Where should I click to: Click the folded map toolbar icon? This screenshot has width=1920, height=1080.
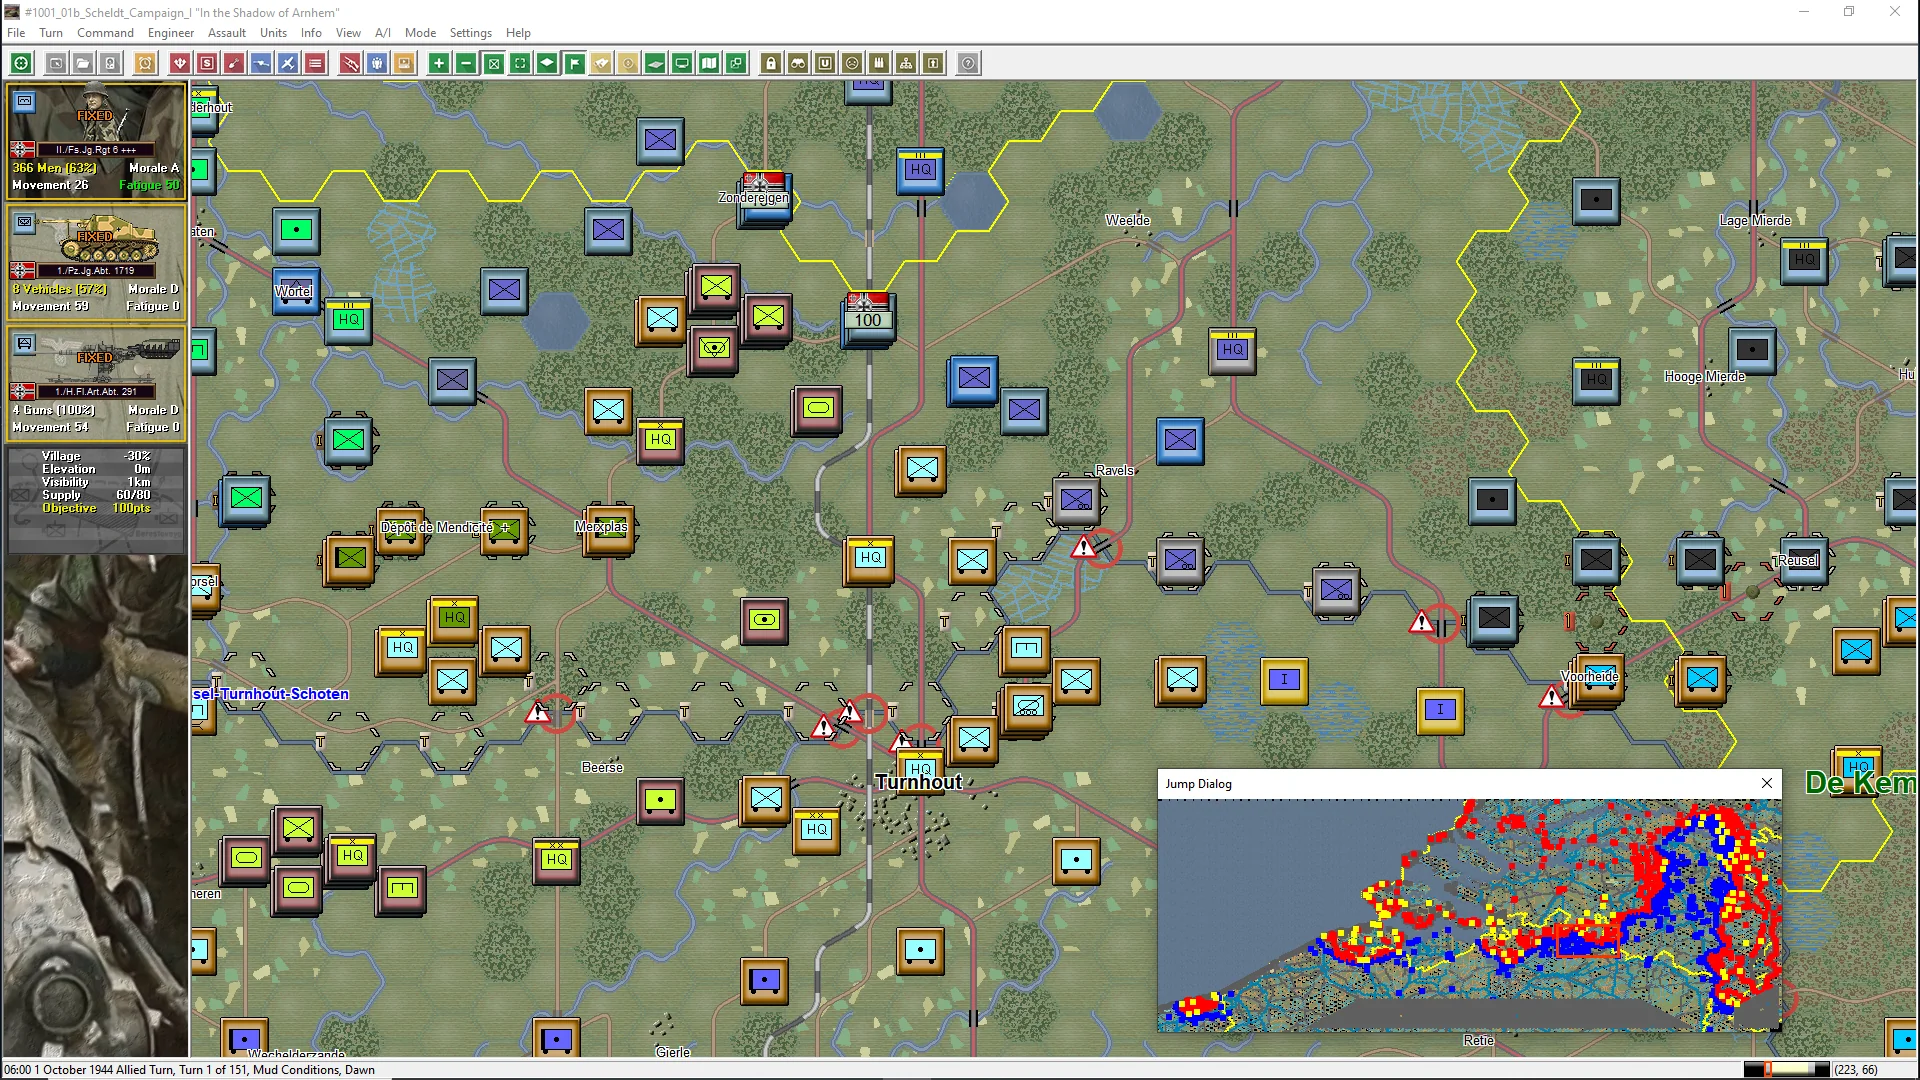[x=709, y=63]
